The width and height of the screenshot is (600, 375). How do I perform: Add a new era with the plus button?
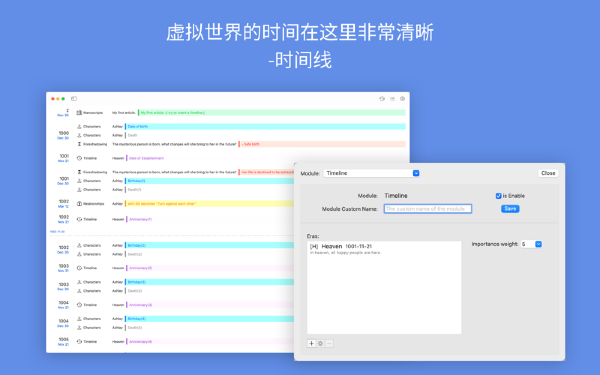tap(311, 343)
